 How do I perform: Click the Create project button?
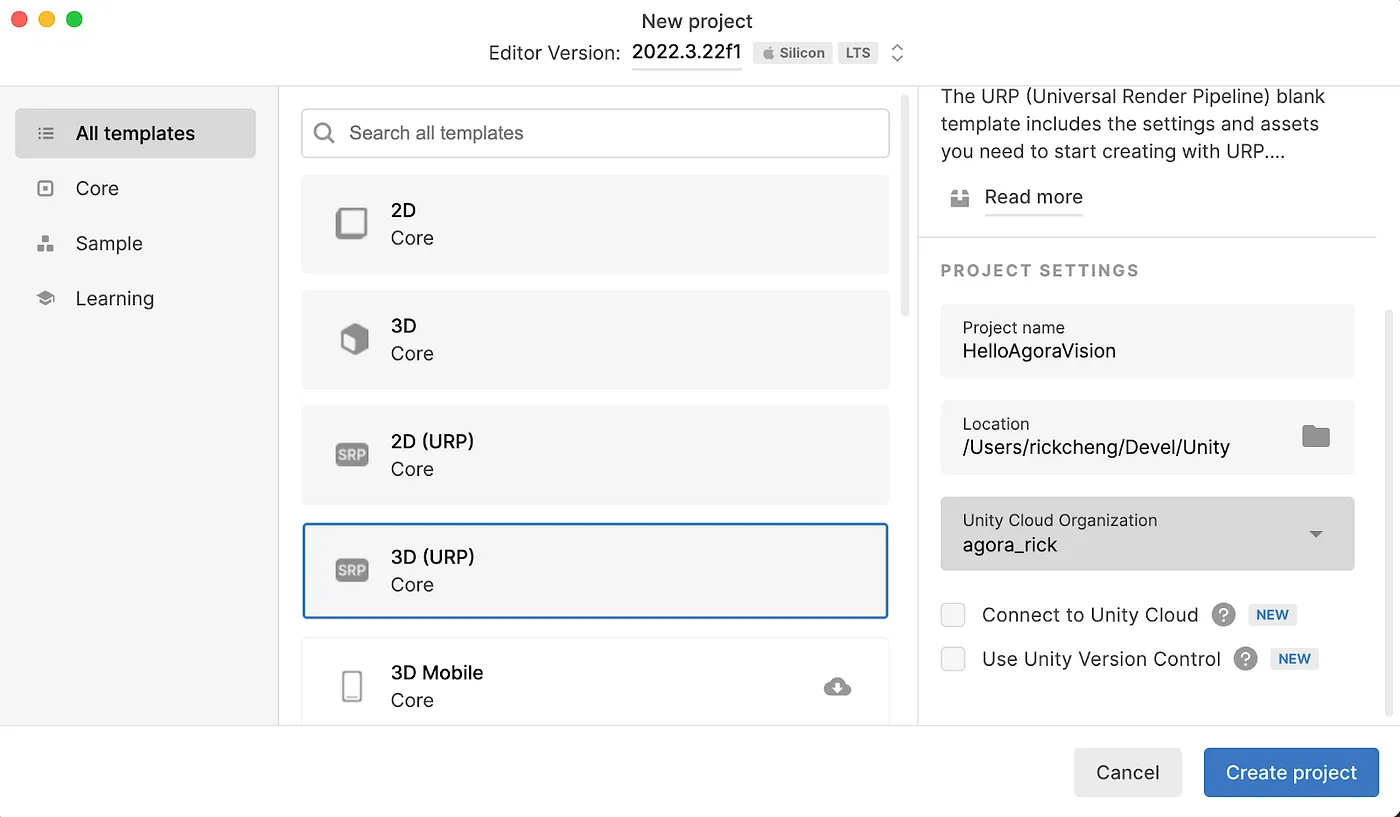1291,773
